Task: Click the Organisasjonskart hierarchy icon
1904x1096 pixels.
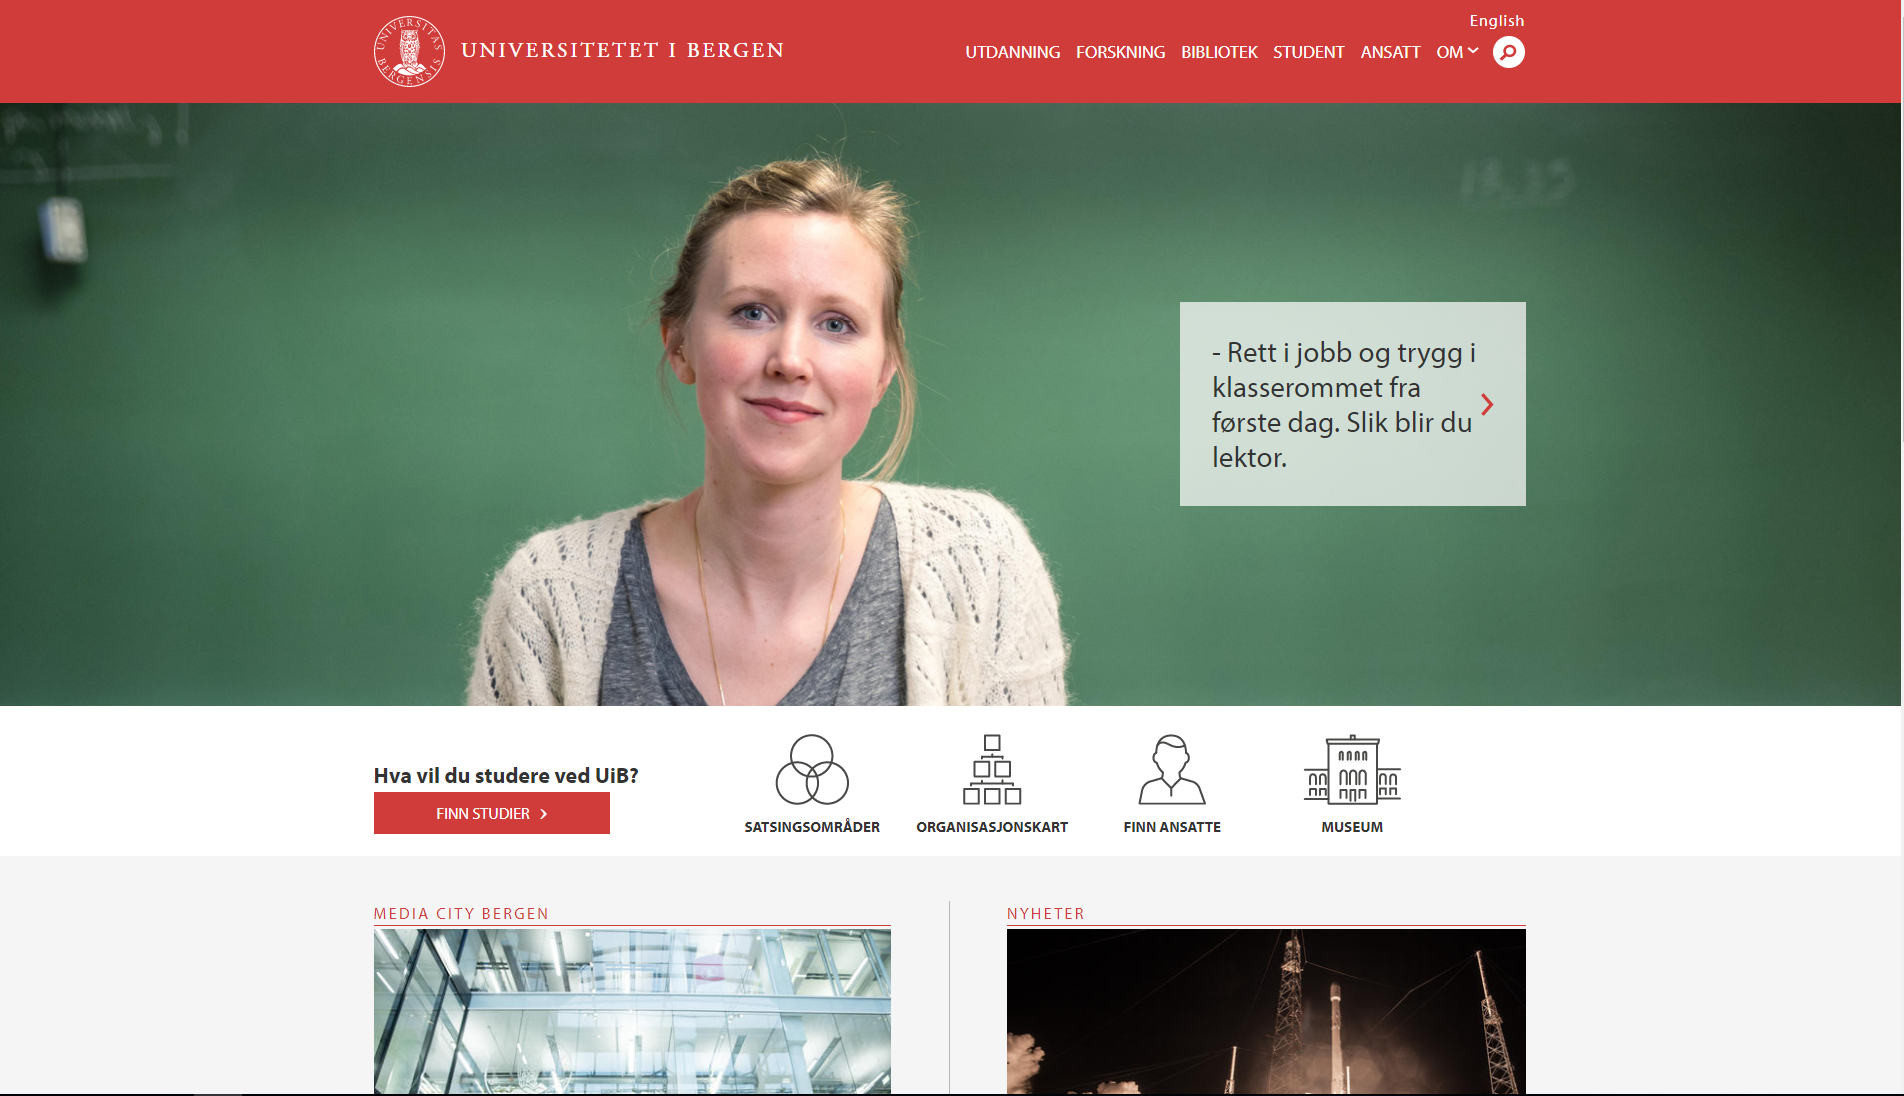Action: [x=992, y=769]
